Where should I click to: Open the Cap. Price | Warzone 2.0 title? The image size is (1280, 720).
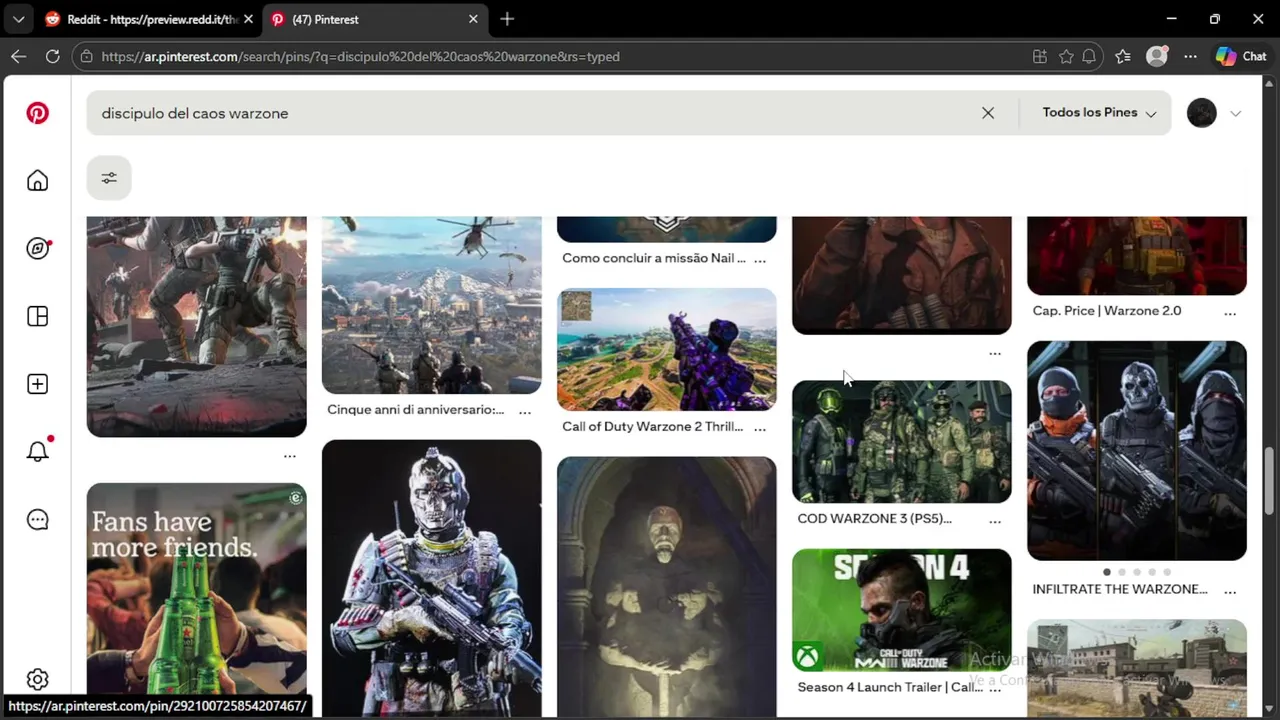pos(1106,310)
